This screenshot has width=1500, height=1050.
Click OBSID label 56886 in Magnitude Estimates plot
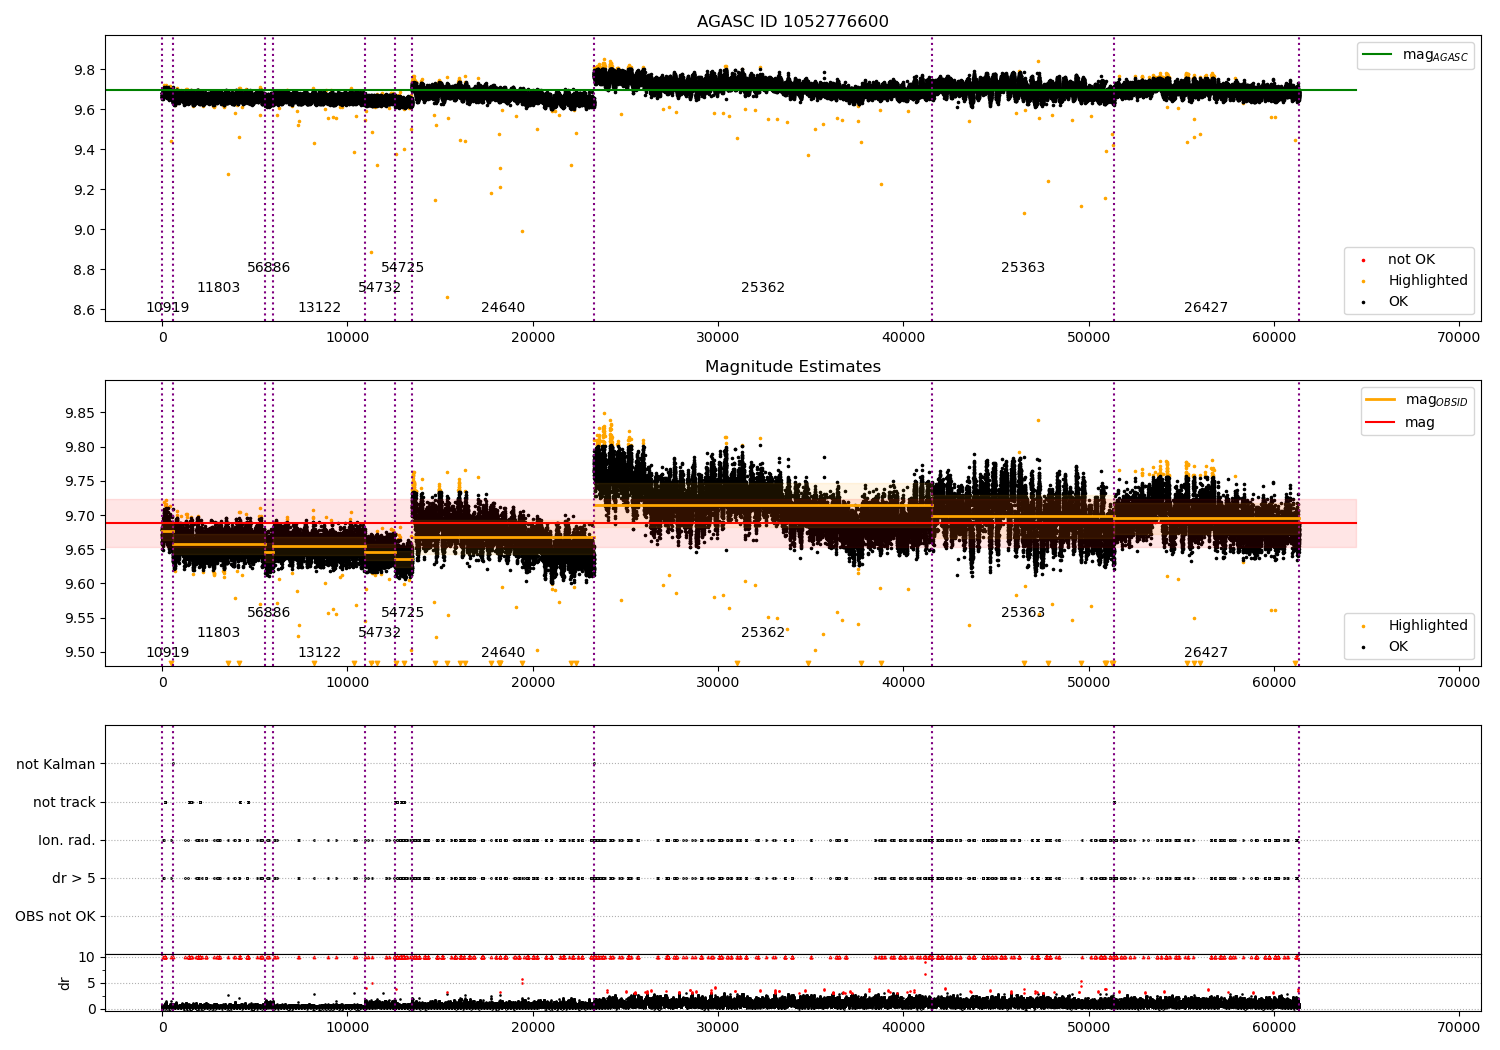[268, 613]
